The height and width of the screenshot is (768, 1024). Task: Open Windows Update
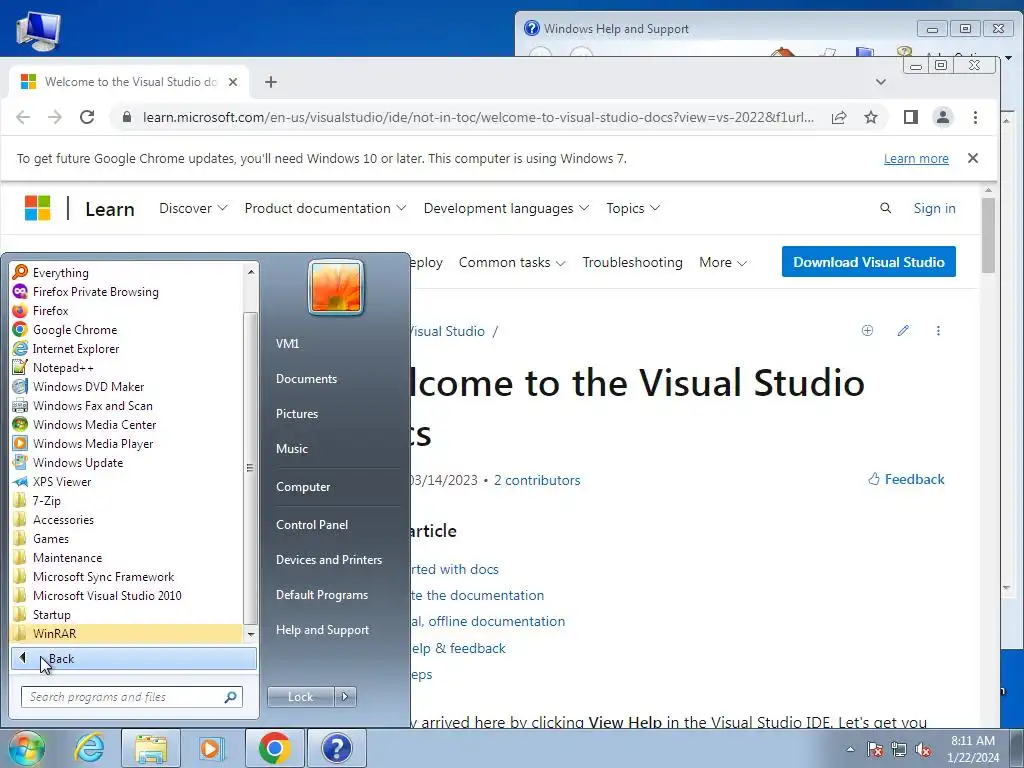tap(127, 462)
